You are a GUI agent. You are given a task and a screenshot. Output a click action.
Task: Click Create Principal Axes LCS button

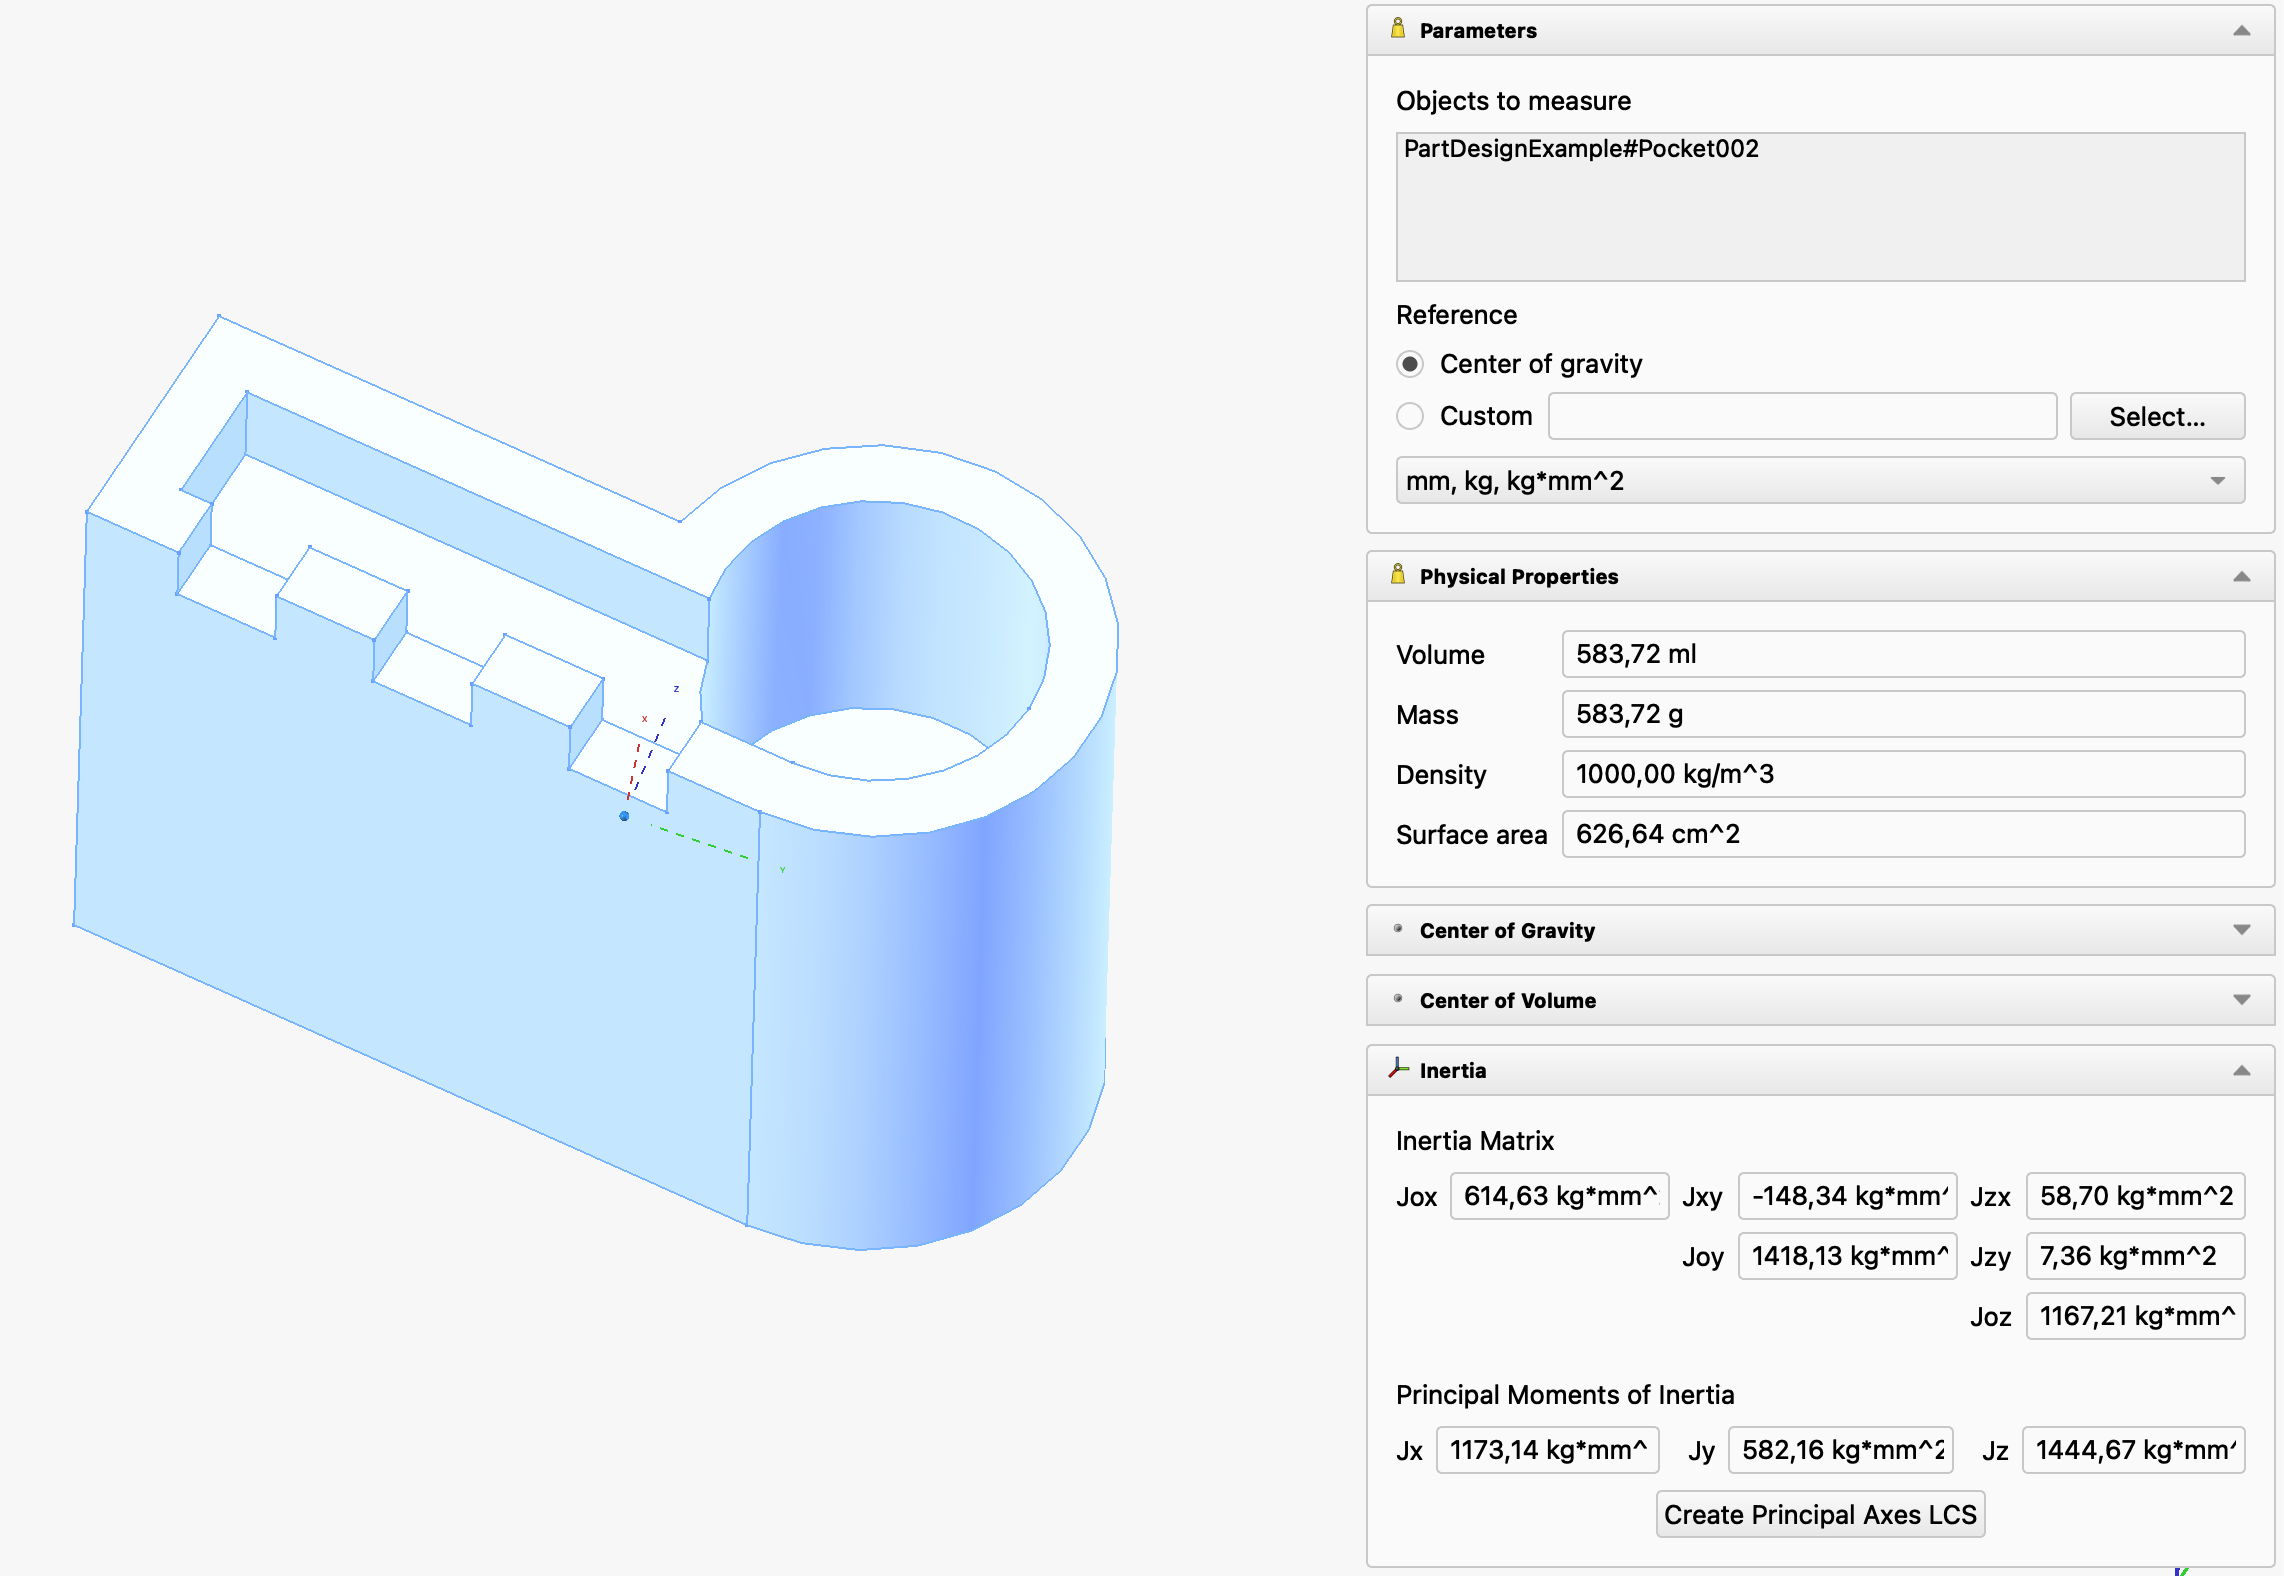[1819, 1514]
